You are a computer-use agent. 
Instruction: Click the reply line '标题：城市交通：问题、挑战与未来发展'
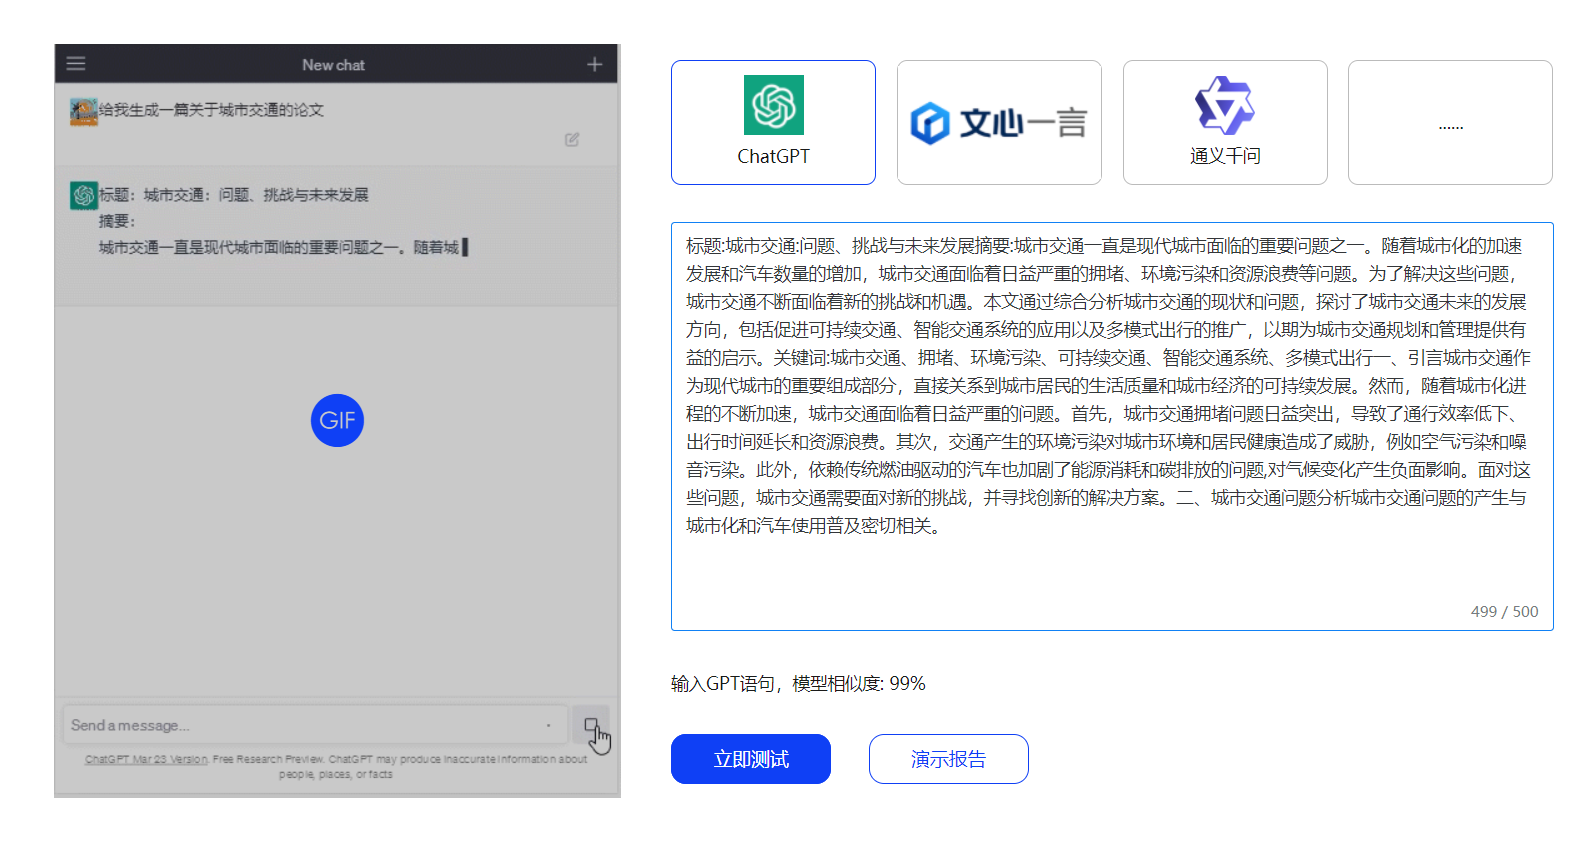click(234, 194)
